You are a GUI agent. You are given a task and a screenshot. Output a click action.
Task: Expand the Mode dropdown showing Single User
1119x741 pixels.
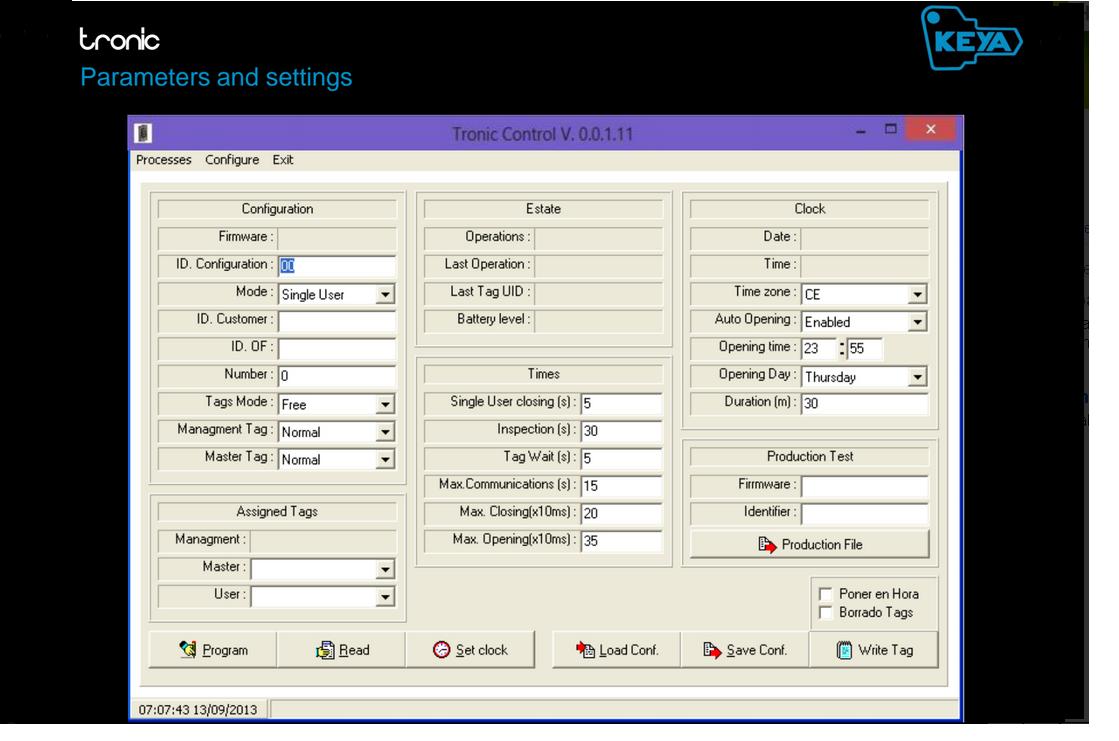point(385,295)
